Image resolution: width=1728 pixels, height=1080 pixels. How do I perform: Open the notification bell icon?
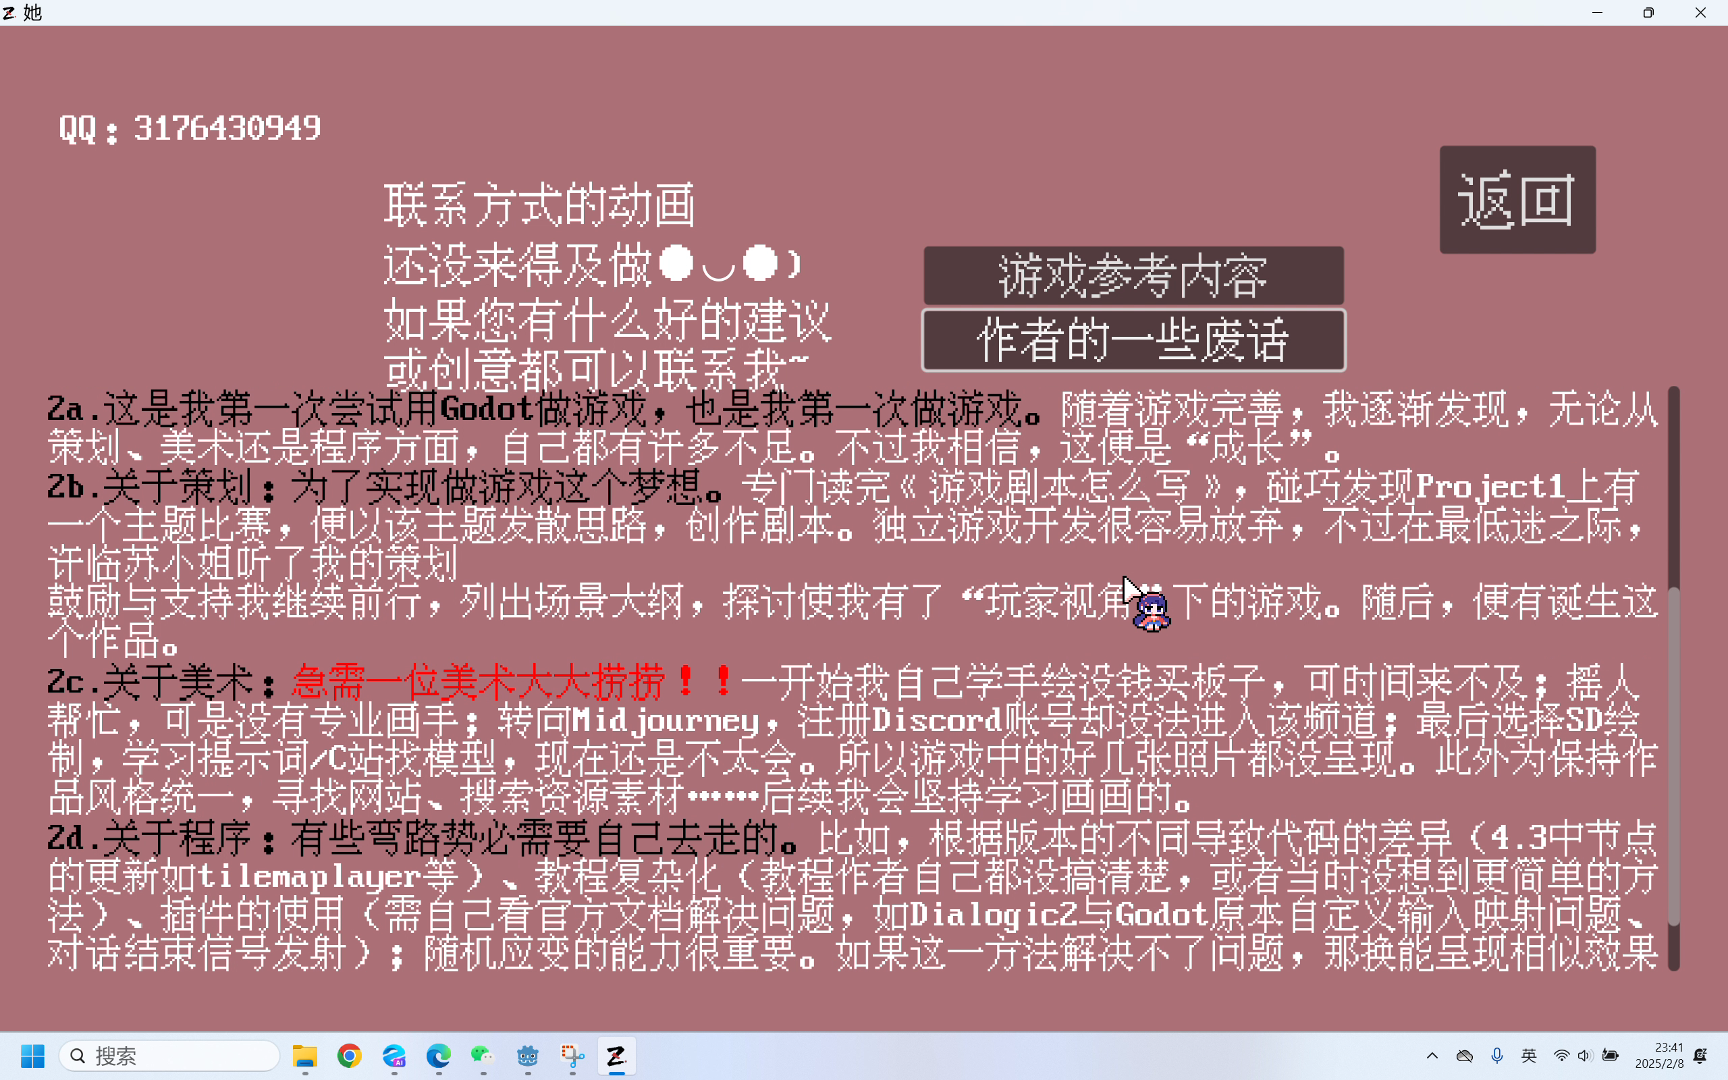1701,1056
